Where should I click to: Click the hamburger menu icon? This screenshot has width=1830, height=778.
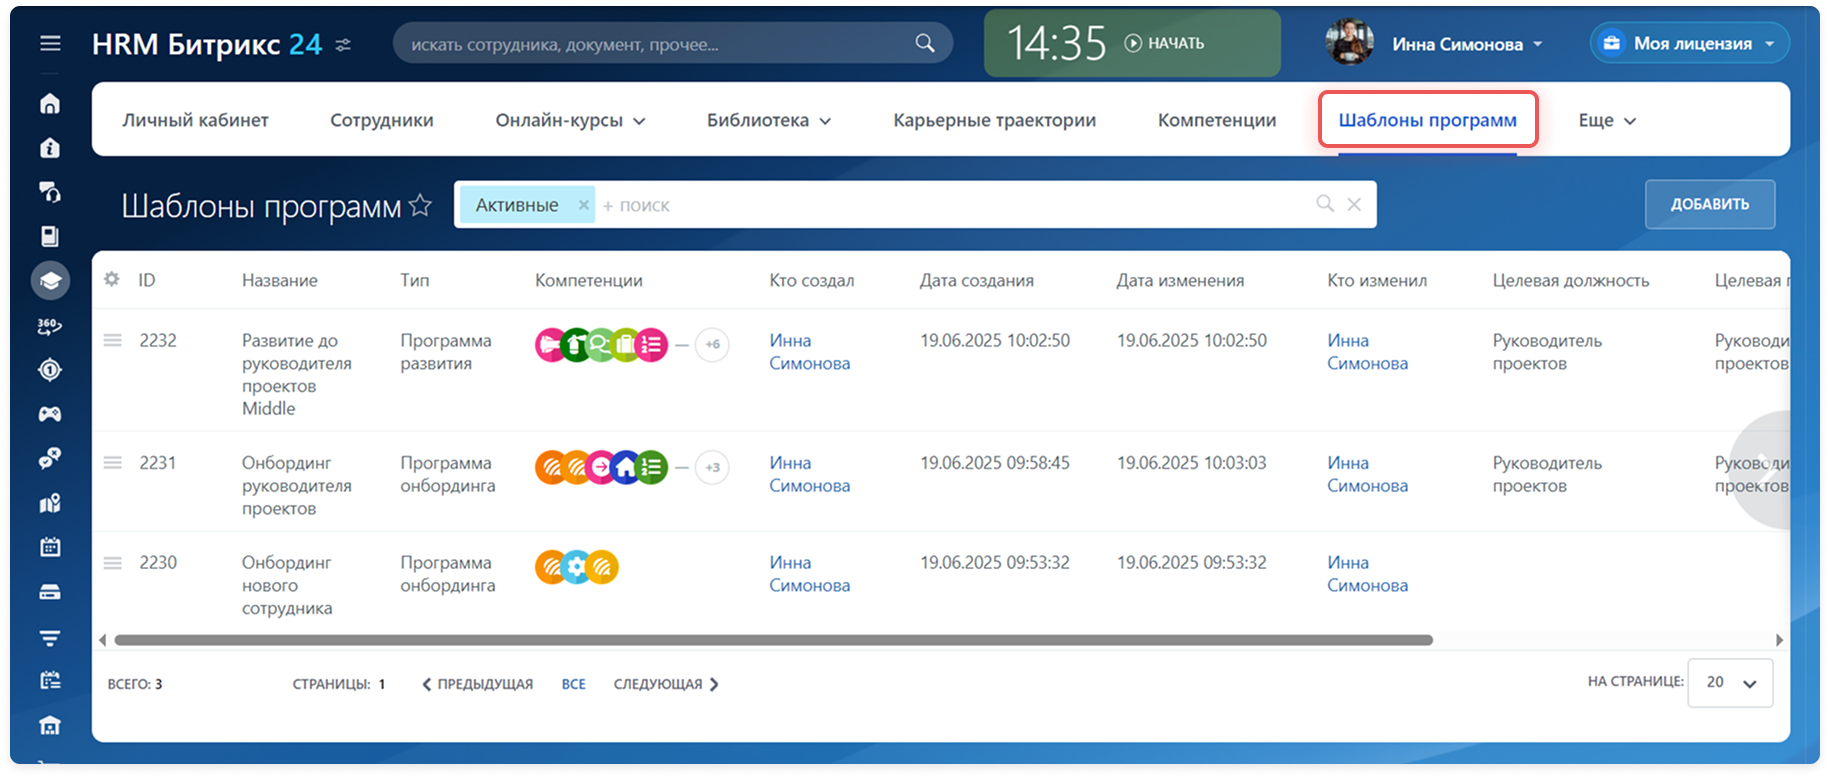[50, 43]
